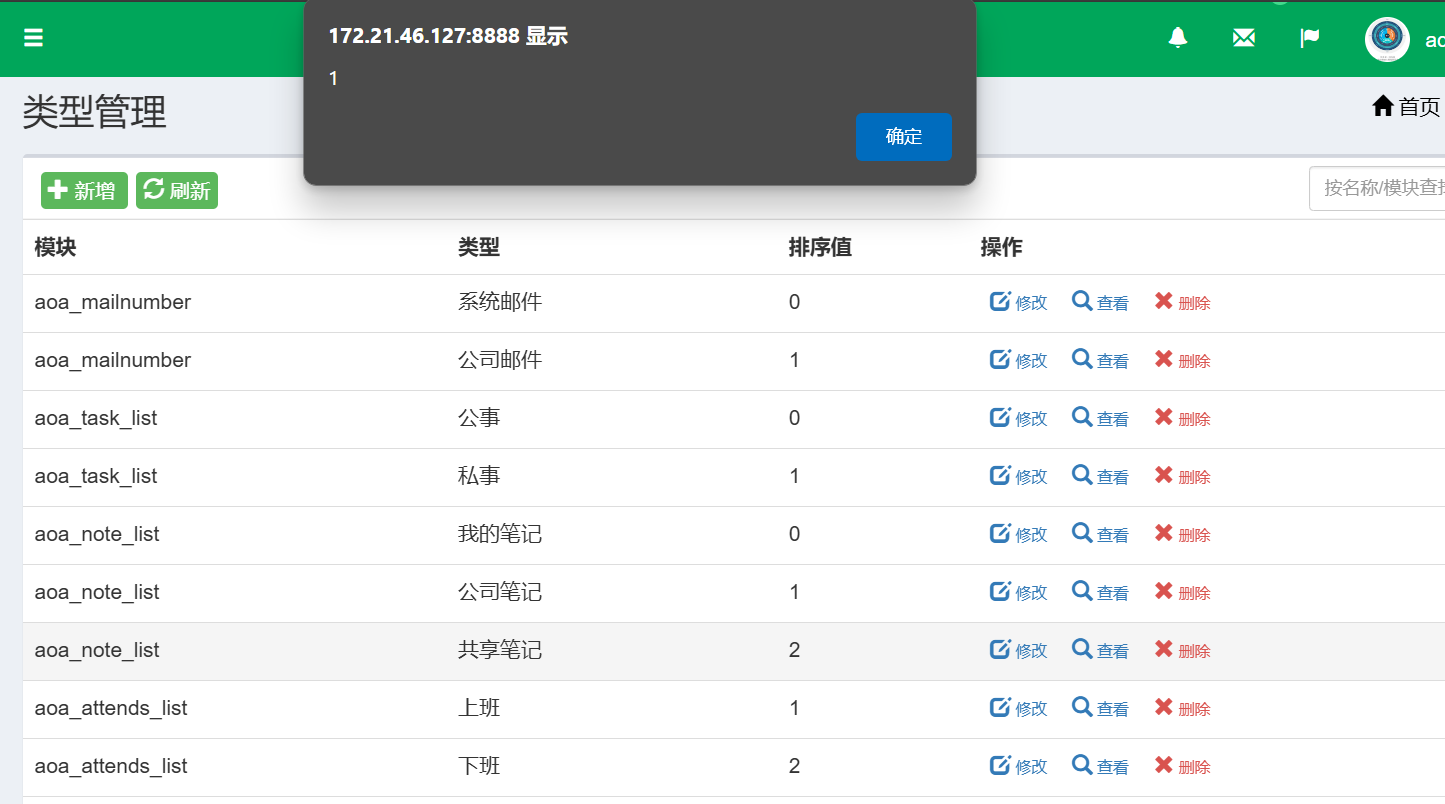The height and width of the screenshot is (804, 1445).
Task: Click the 类型 column header
Action: pyautogui.click(x=479, y=247)
